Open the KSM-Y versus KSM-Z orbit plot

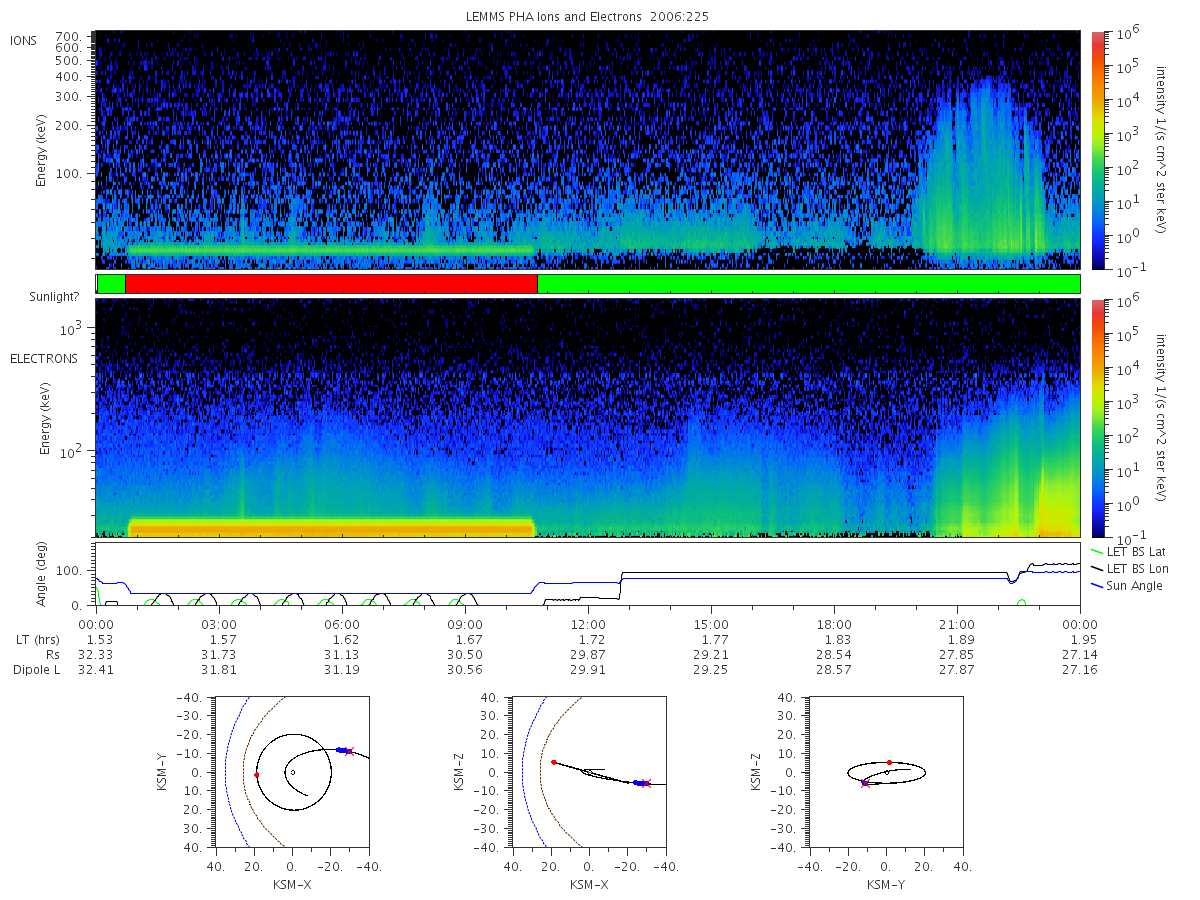pos(886,772)
